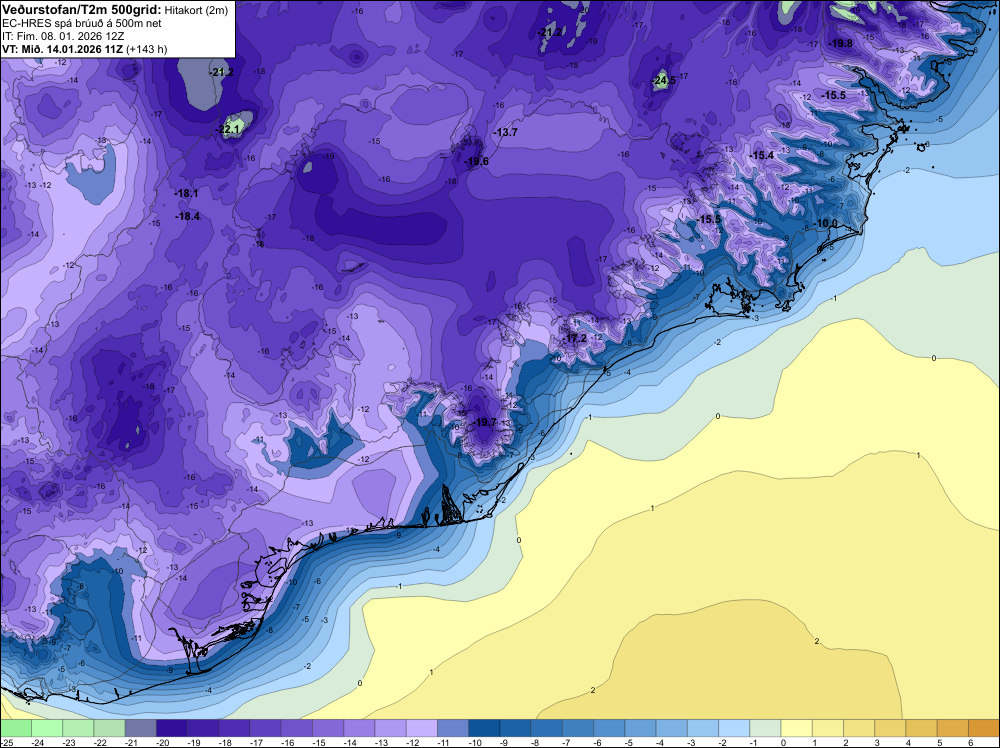
Task: Click the "Hitakort (2m)" header label
Action: pos(196,10)
